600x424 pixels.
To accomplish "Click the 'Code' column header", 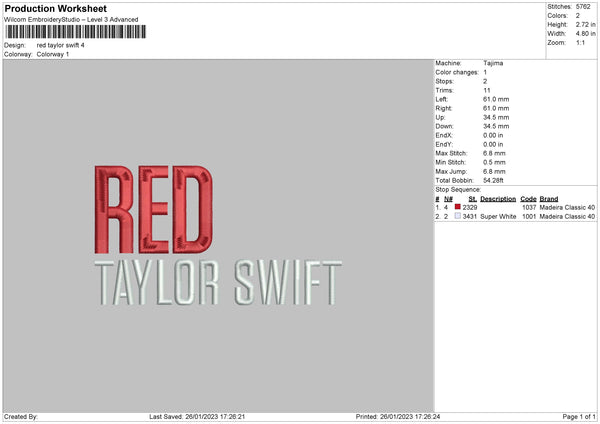I will [x=528, y=199].
